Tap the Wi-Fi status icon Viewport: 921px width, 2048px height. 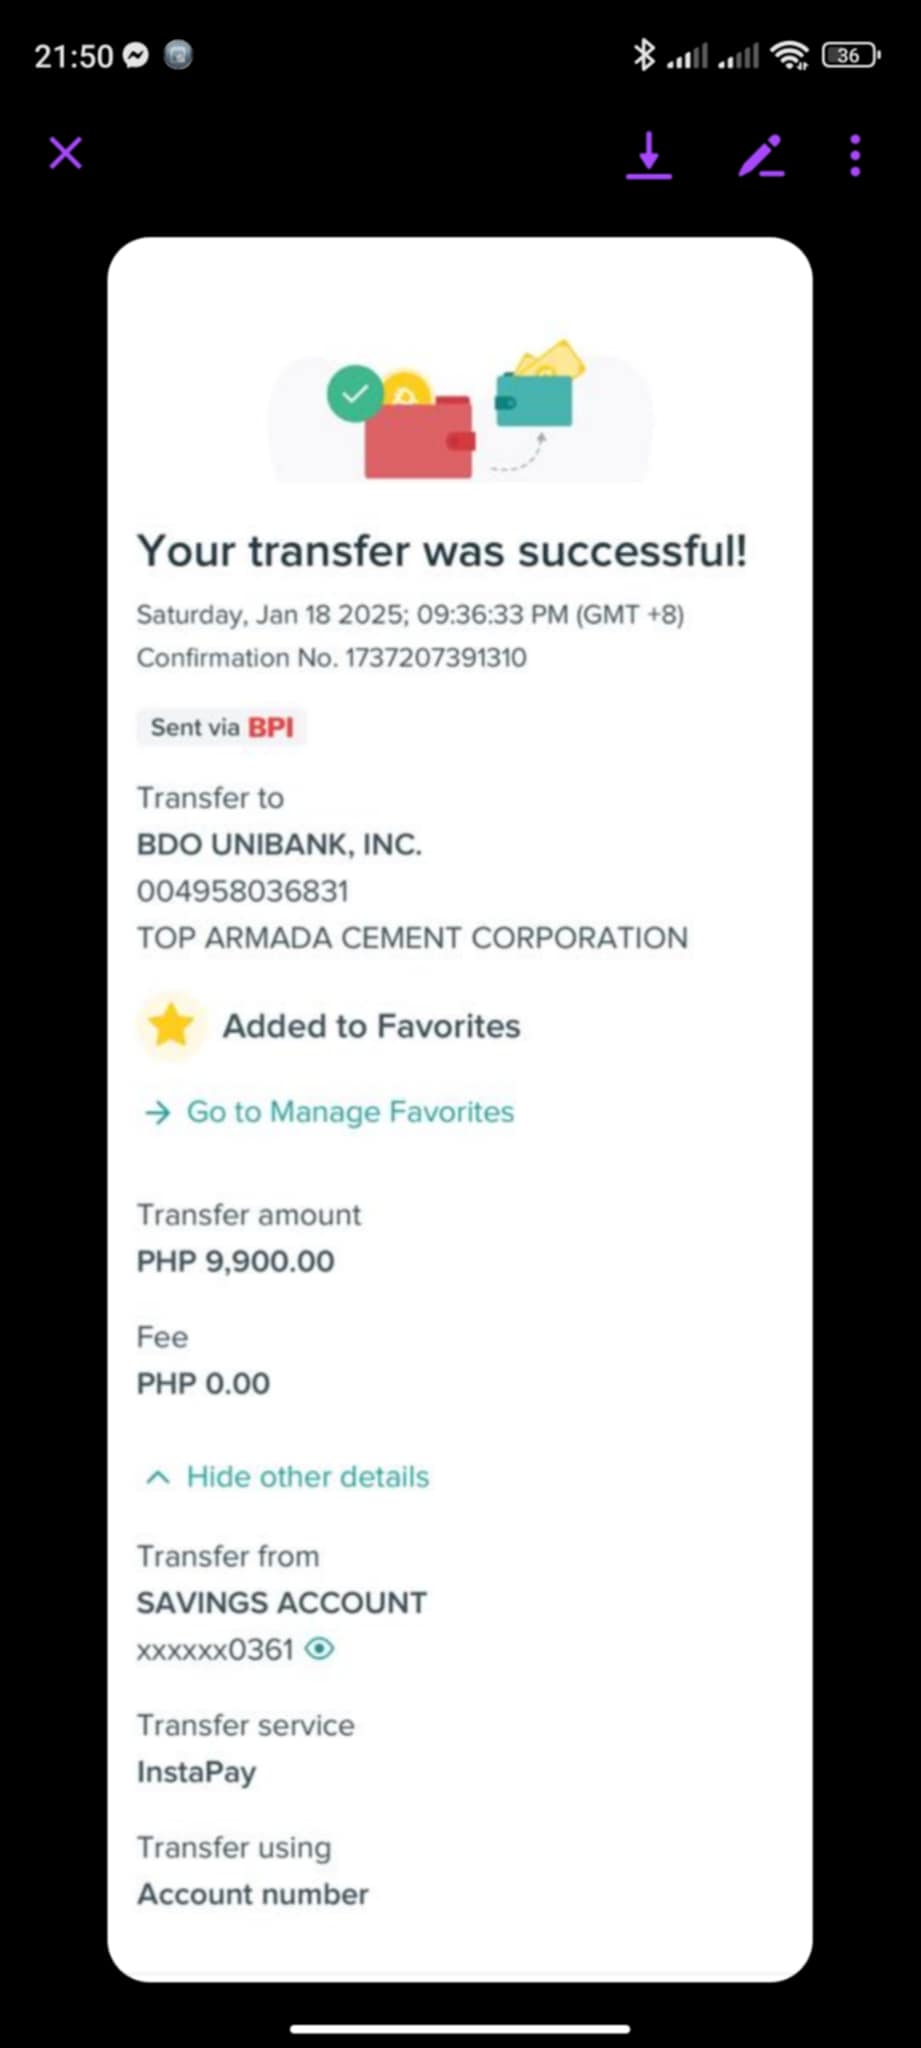[790, 55]
